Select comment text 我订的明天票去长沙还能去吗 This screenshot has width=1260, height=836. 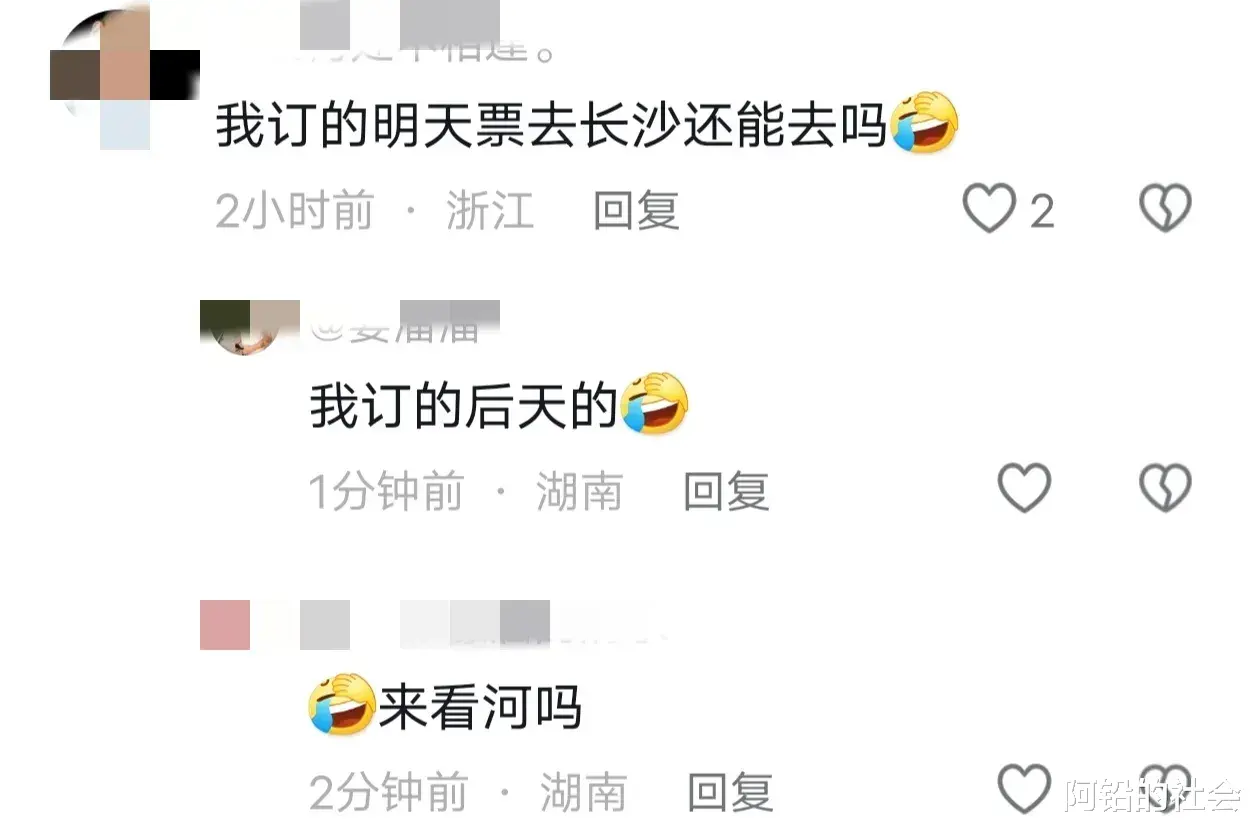pyautogui.click(x=551, y=126)
